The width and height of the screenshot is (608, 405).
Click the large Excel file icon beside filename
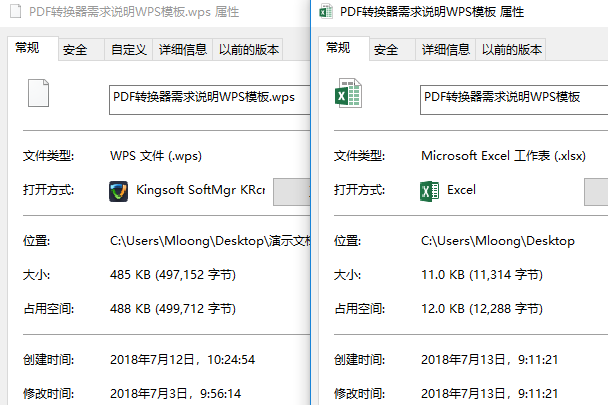[348, 93]
